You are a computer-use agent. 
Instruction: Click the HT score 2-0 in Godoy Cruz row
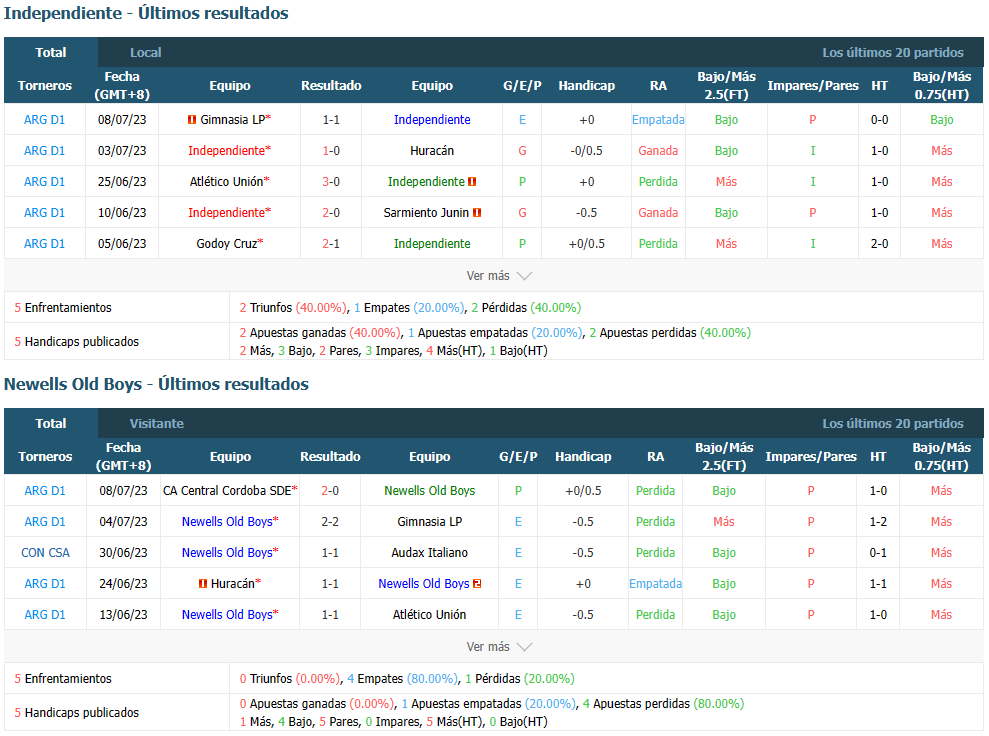880,243
